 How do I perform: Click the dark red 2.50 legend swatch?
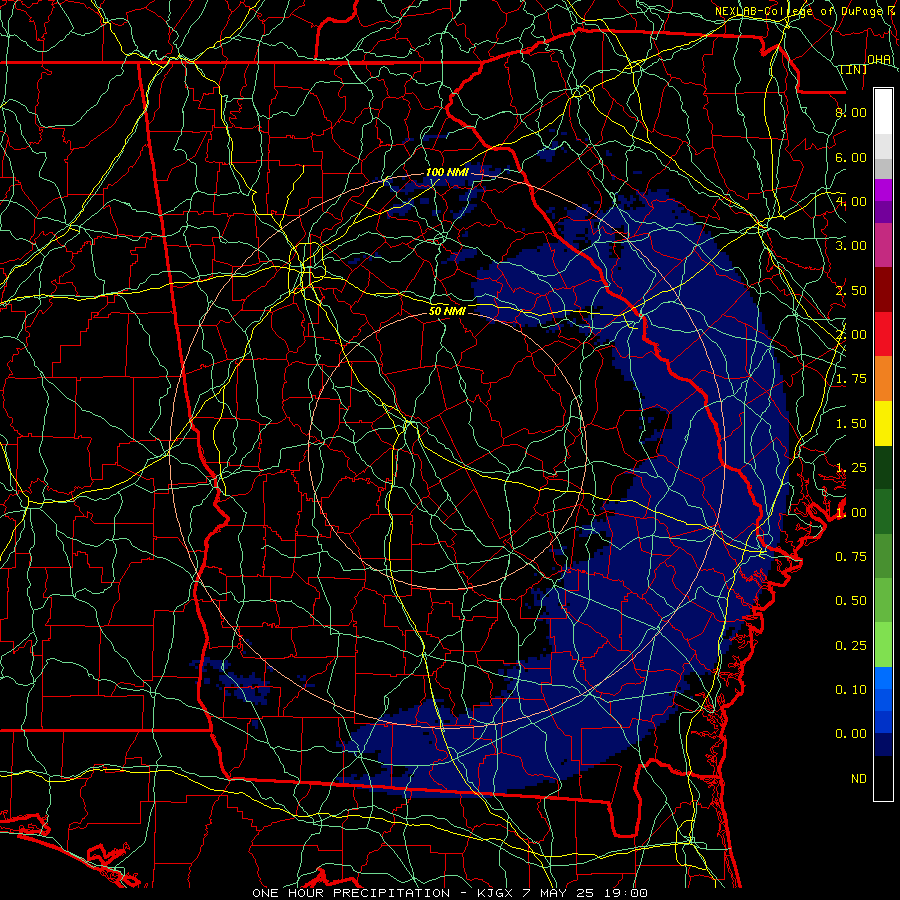point(883,289)
